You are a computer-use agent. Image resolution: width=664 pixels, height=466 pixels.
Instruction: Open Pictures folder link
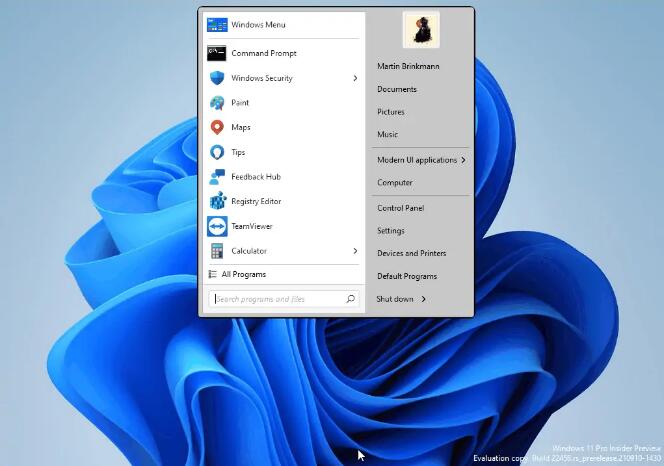390,112
